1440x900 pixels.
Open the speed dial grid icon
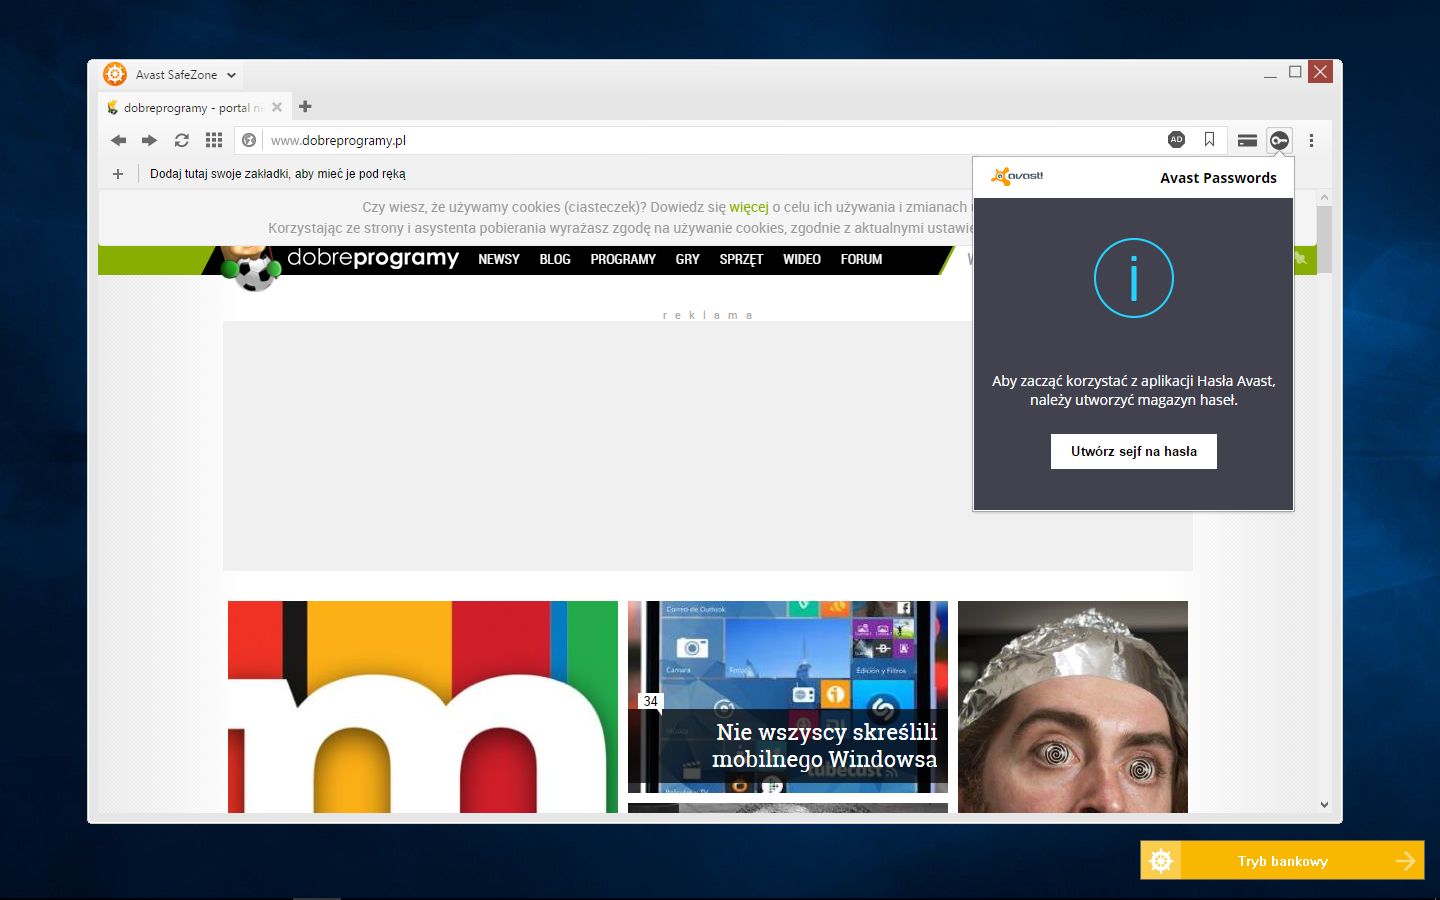[213, 140]
